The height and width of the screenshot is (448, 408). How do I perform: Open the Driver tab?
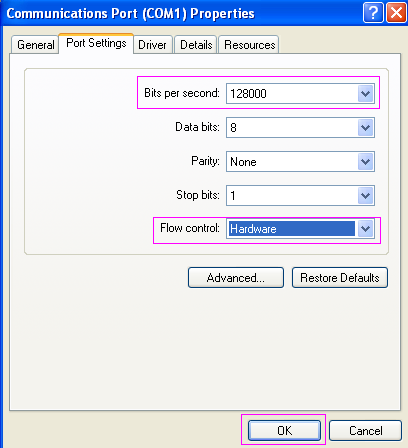coord(152,45)
